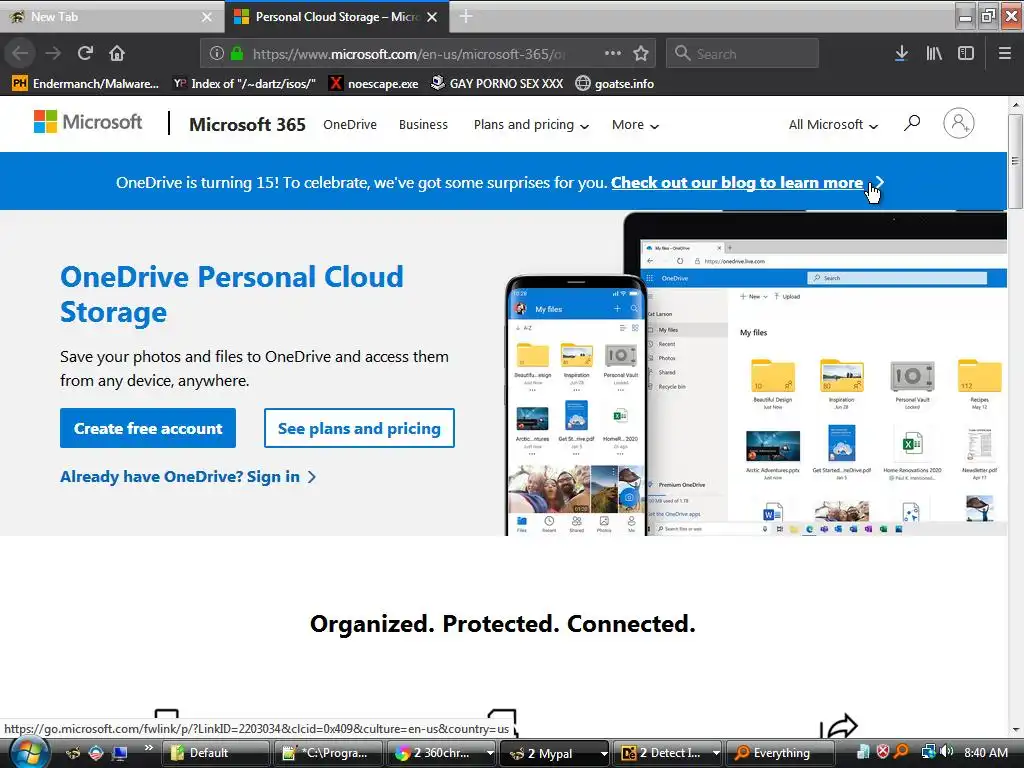Image resolution: width=1024 pixels, height=768 pixels.
Task: Expand the All Microsoft dropdown
Action: (x=833, y=125)
